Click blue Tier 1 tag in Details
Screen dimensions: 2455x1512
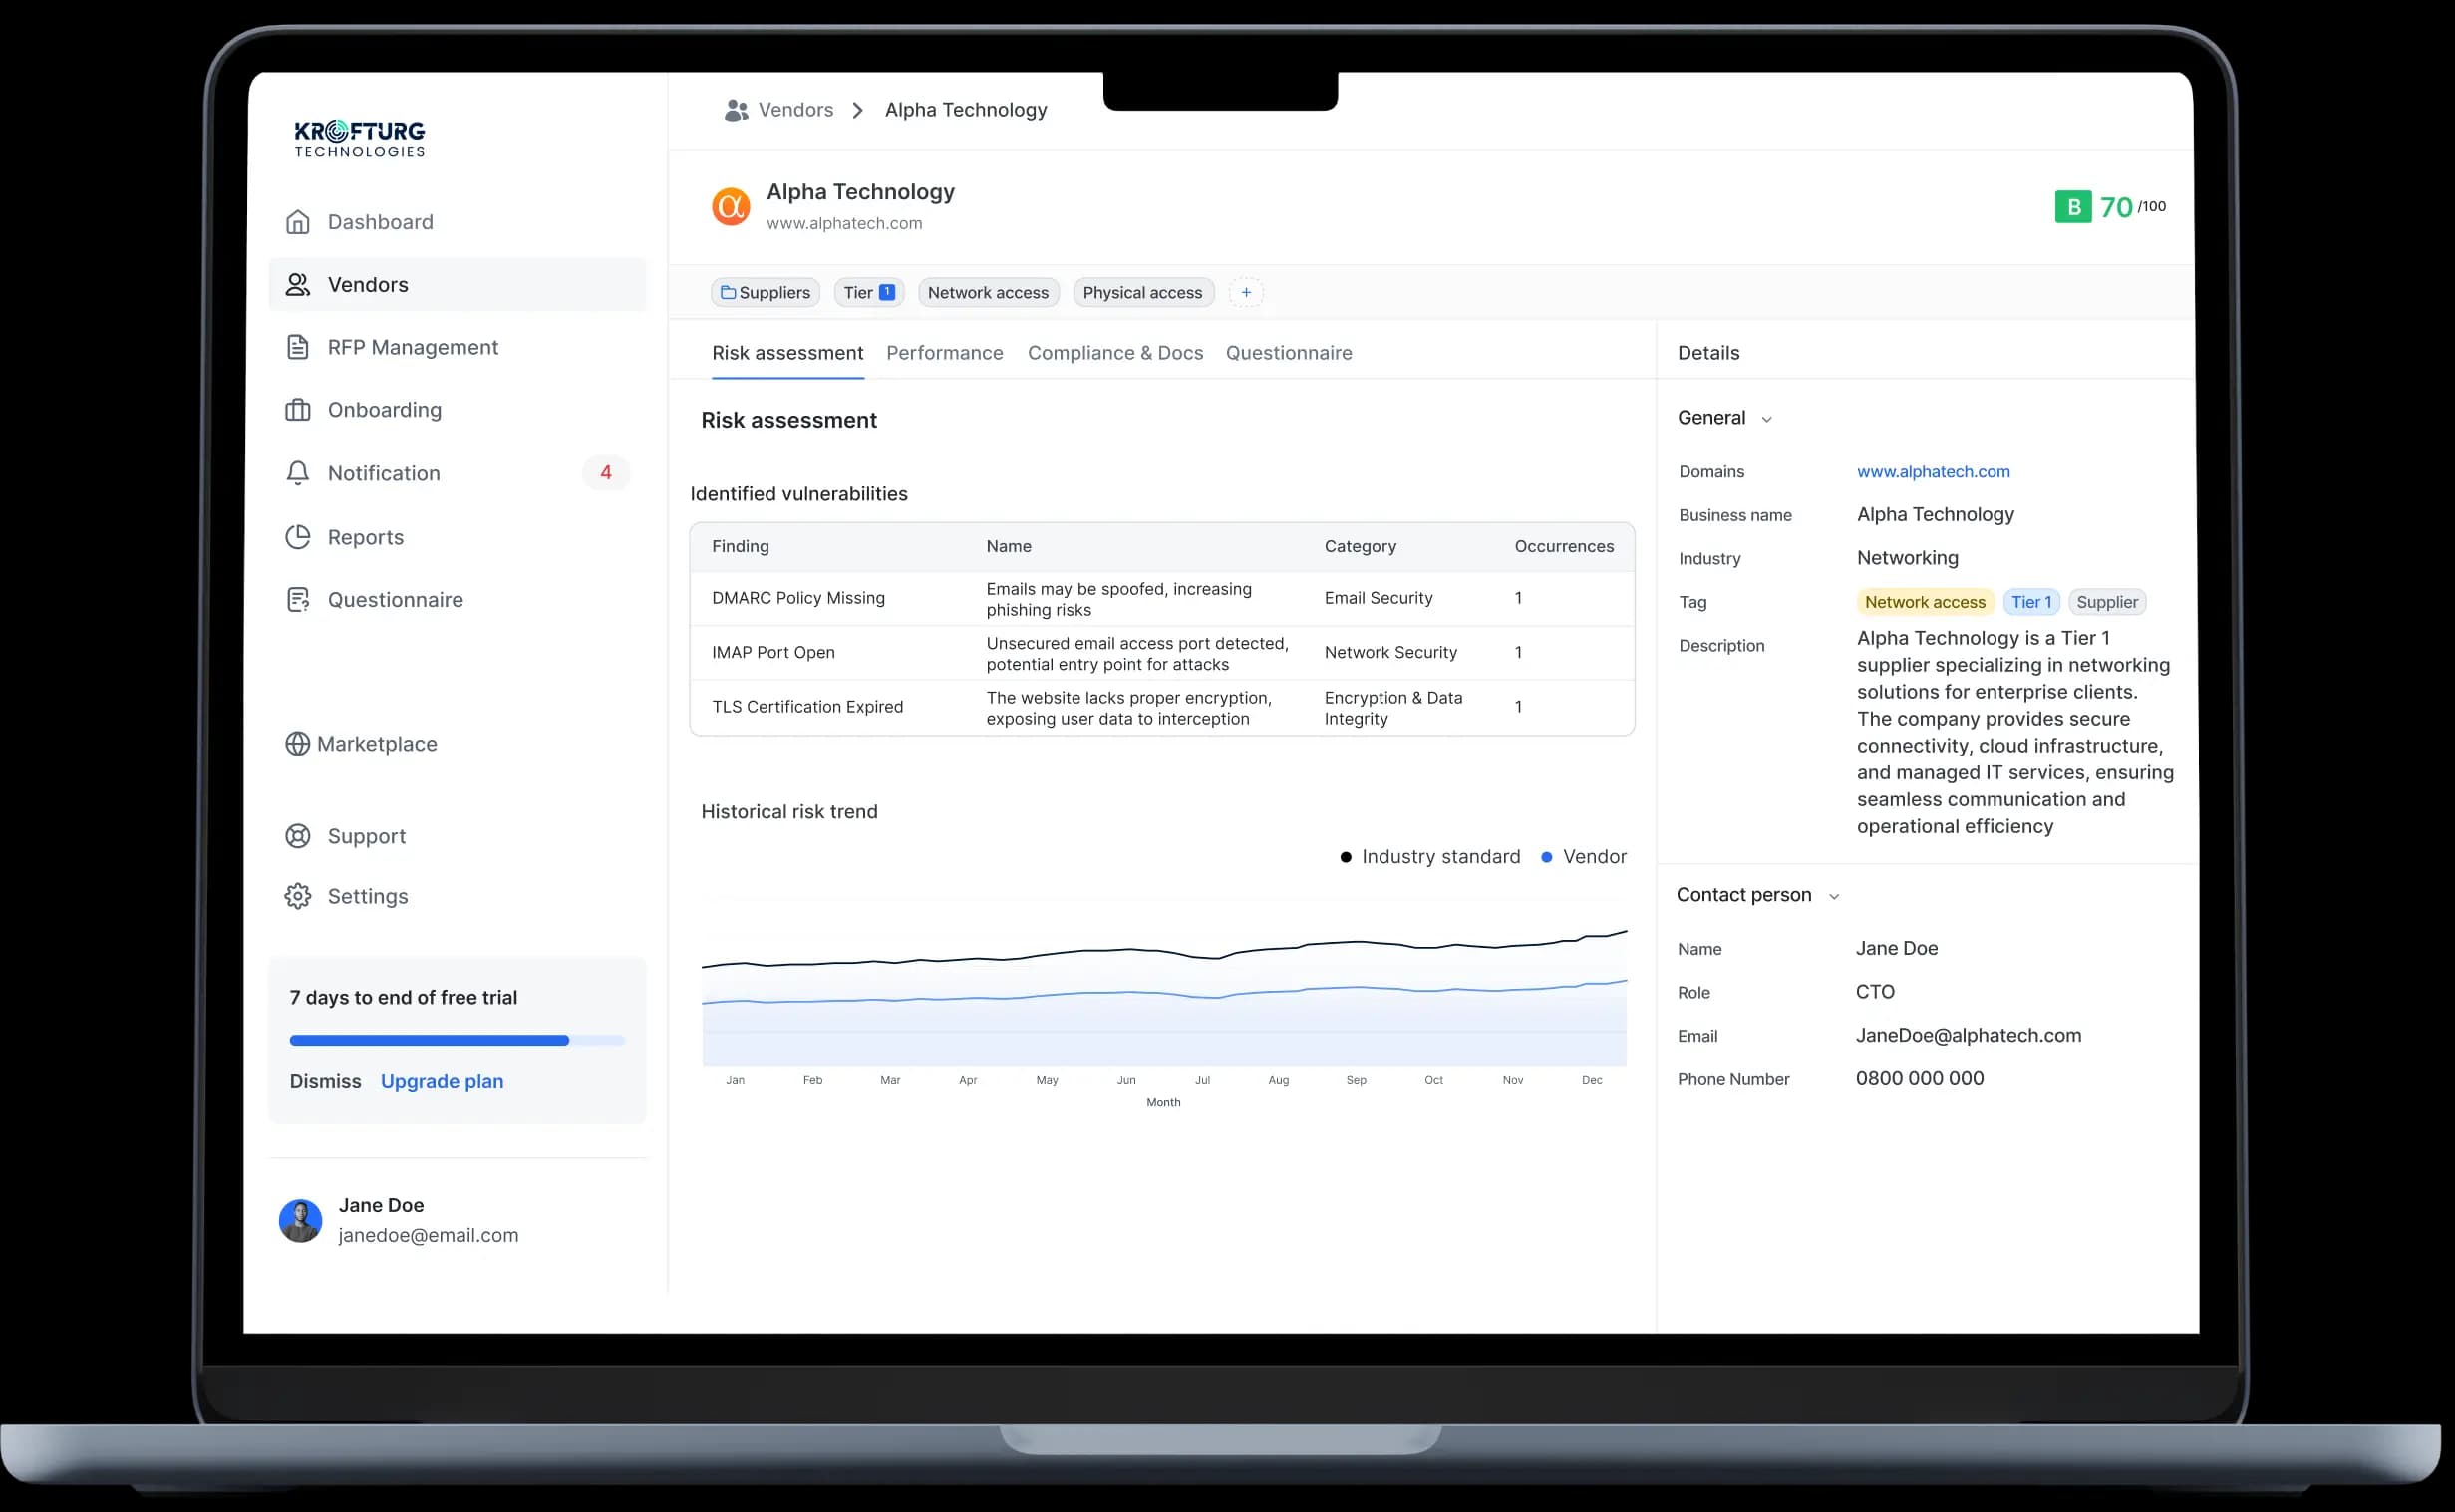2031,602
